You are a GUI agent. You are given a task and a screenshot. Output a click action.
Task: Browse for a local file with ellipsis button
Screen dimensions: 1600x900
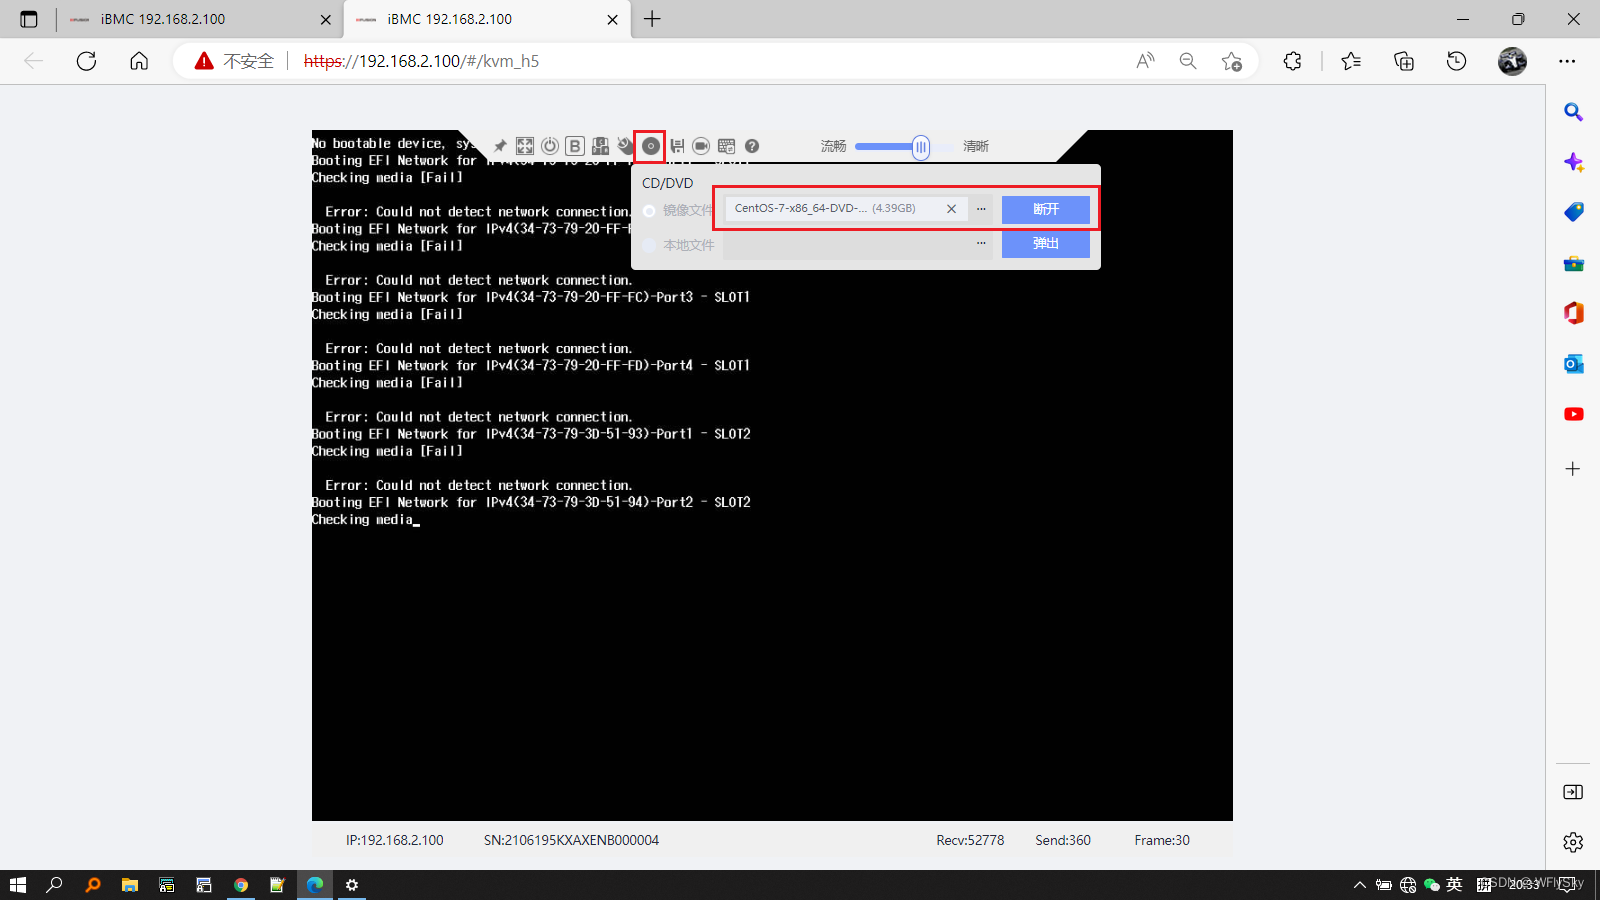point(981,243)
